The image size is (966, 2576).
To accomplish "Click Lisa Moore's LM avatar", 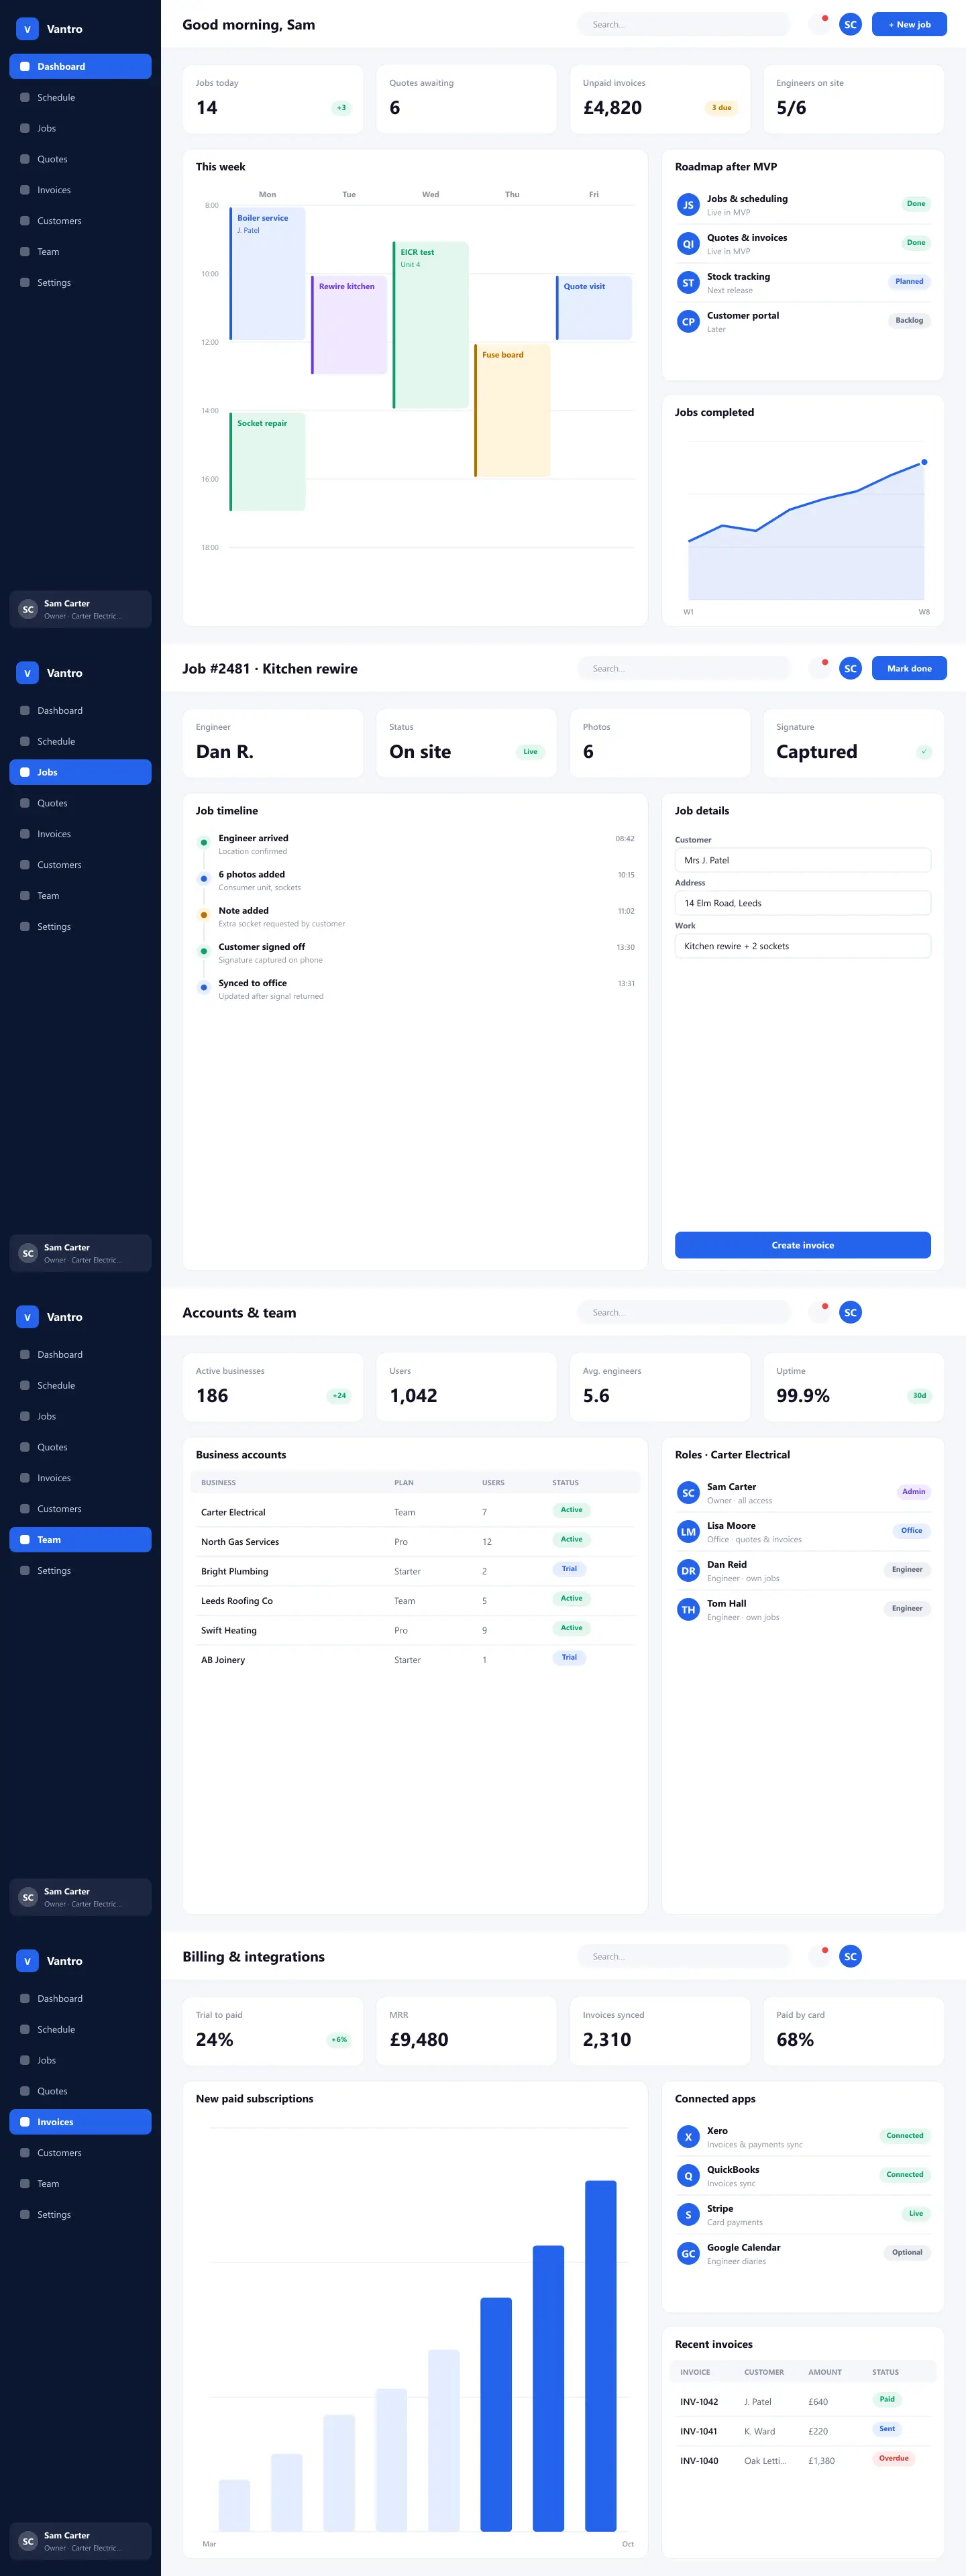I will click(688, 1532).
